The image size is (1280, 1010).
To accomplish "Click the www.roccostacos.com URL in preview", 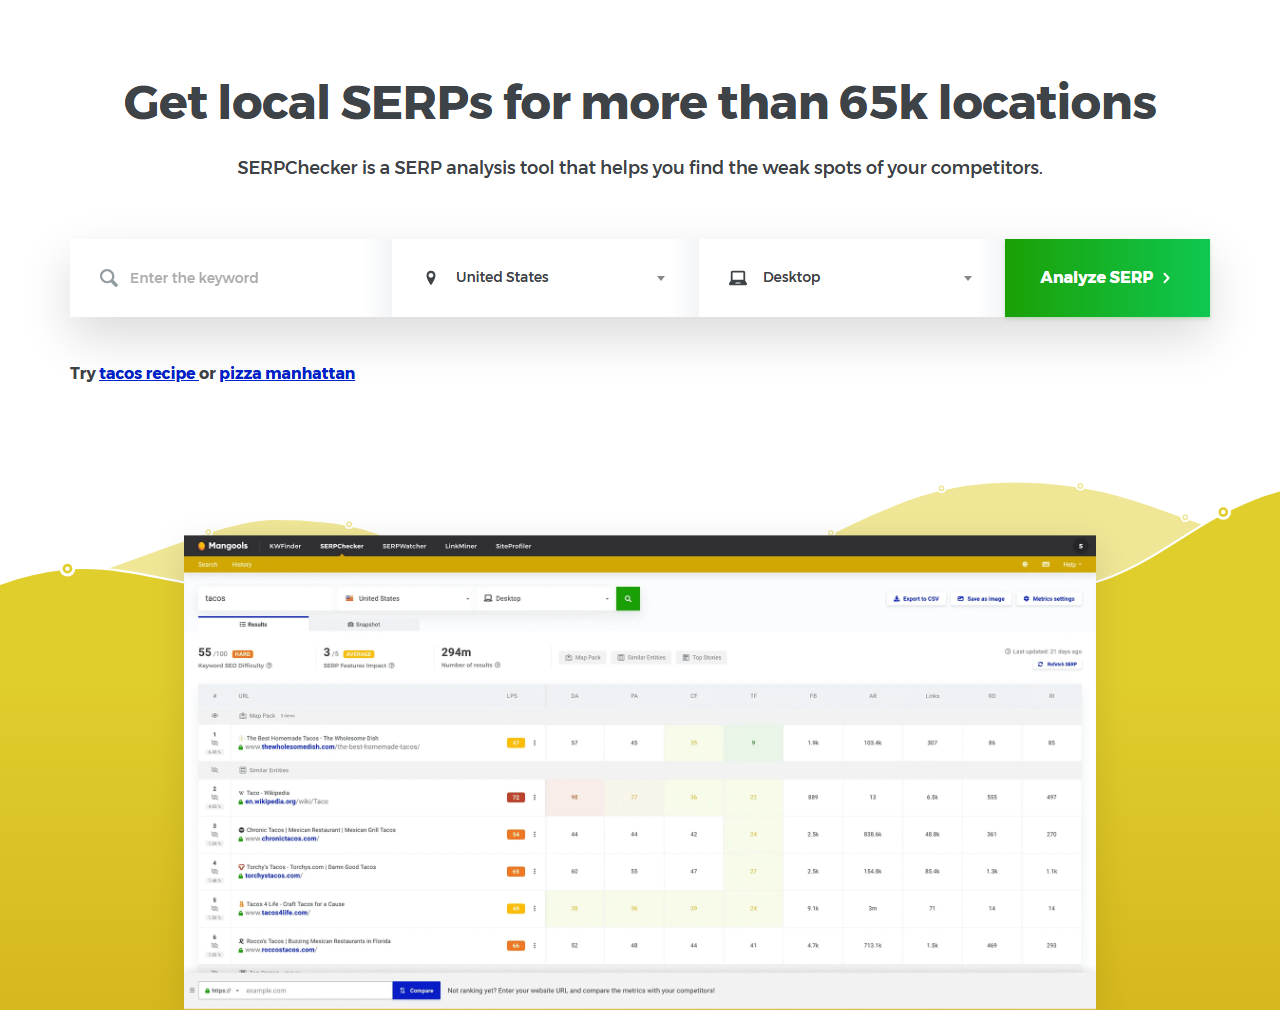I will point(281,950).
